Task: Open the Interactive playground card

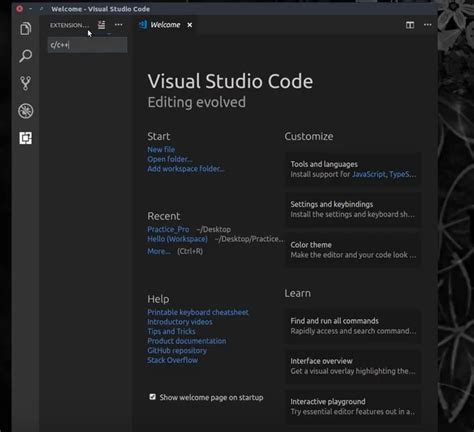Action: coord(353,406)
